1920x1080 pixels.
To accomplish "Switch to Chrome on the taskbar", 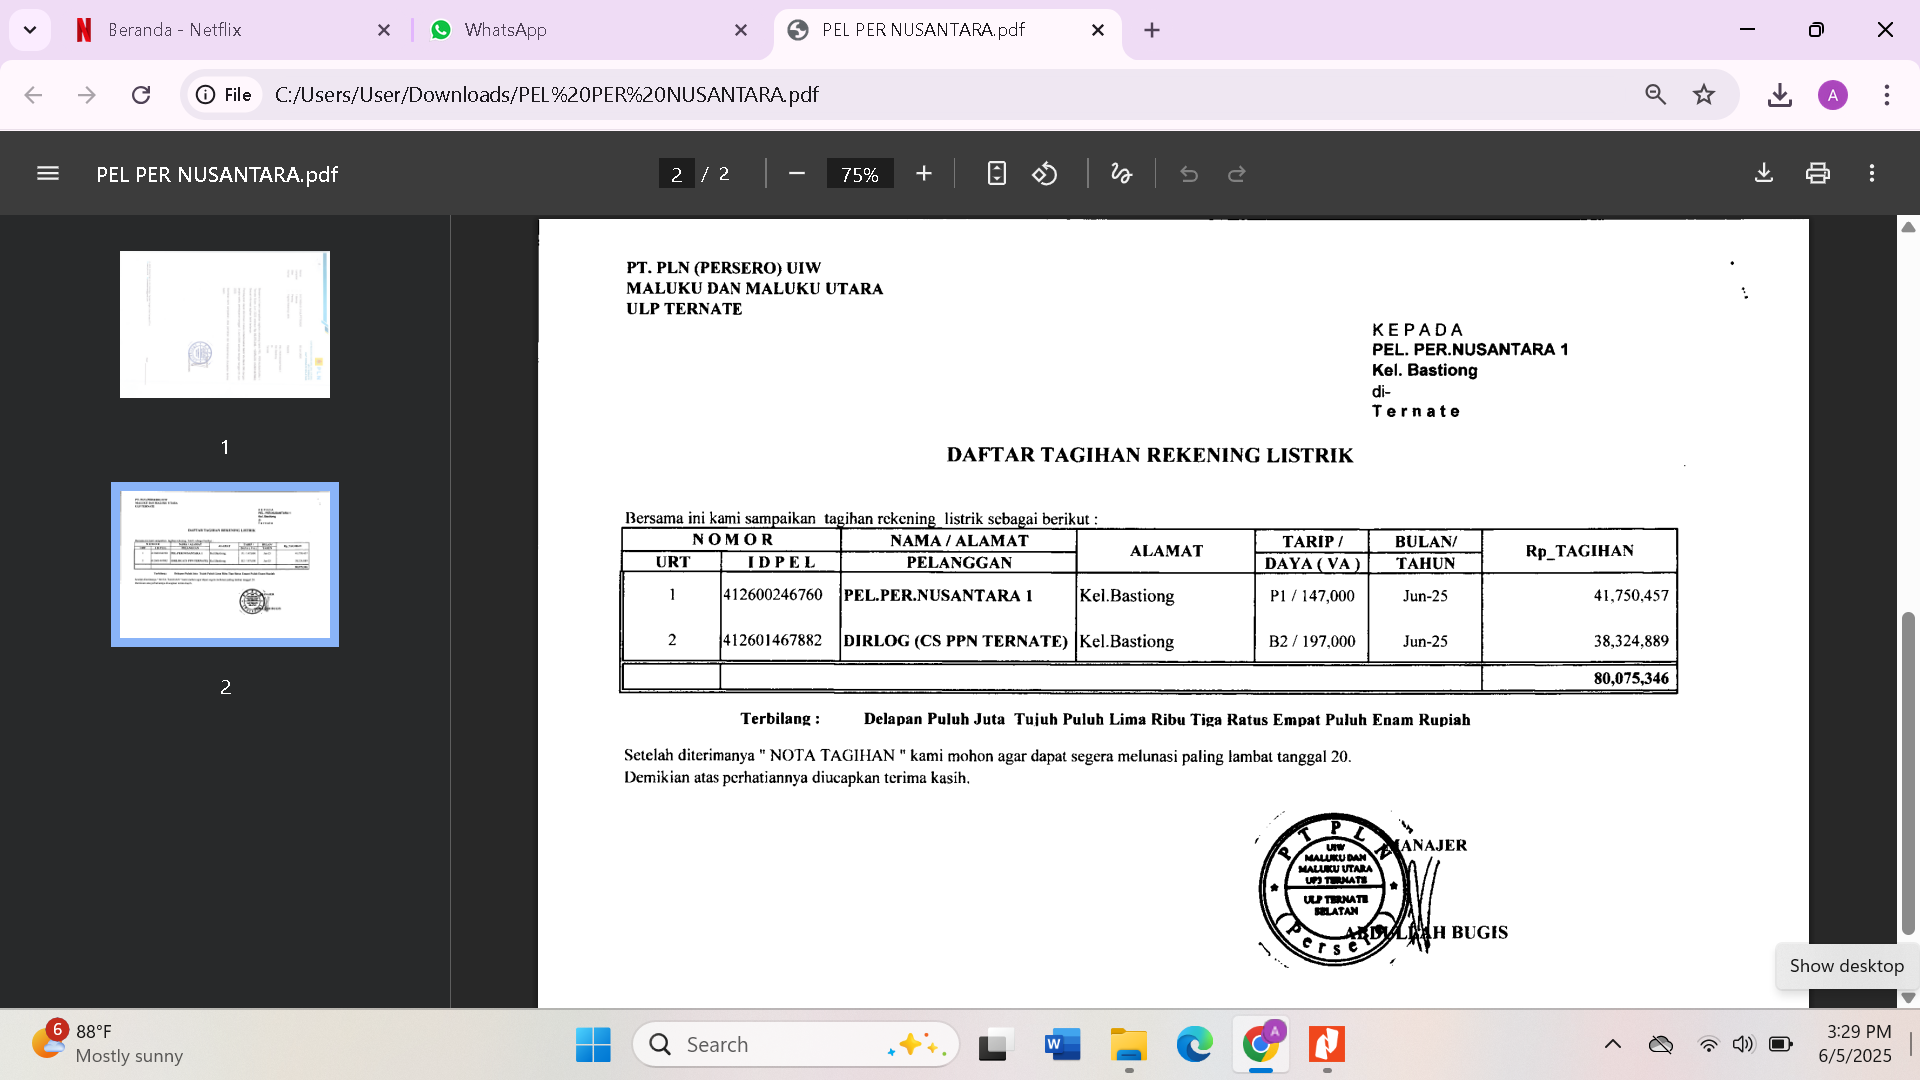I will point(1261,1045).
